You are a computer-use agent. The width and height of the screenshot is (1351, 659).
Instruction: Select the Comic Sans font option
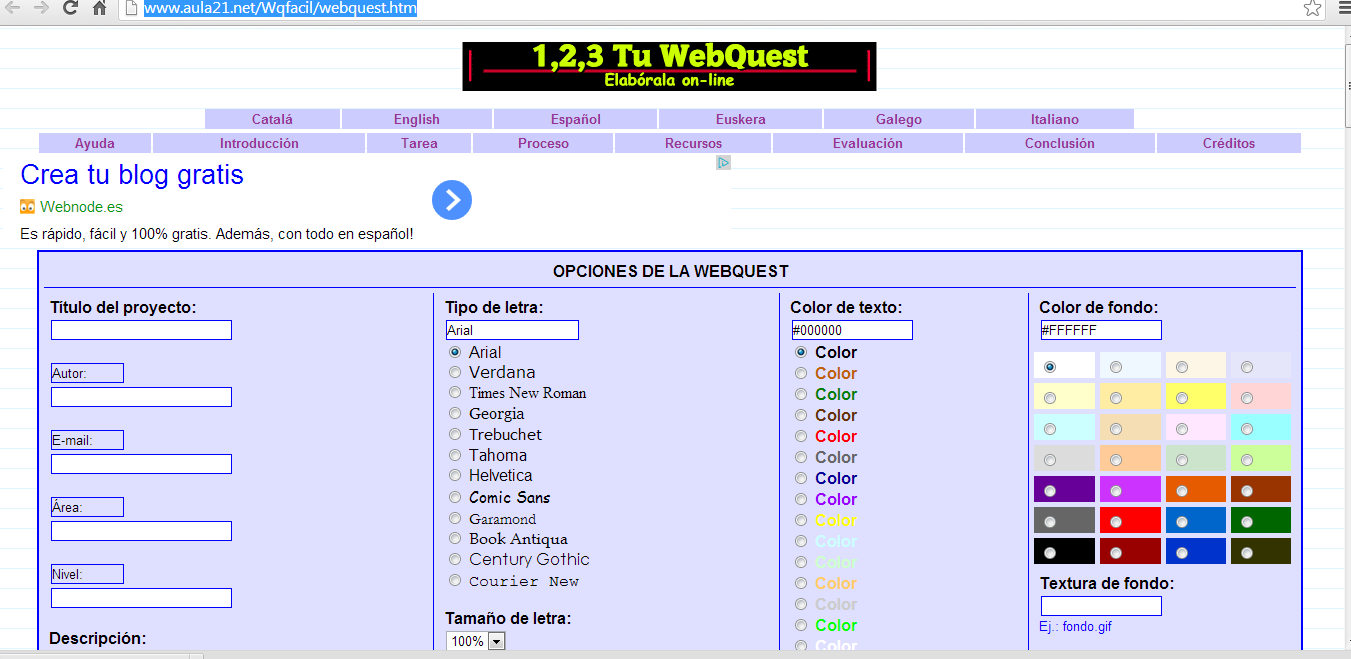[455, 497]
